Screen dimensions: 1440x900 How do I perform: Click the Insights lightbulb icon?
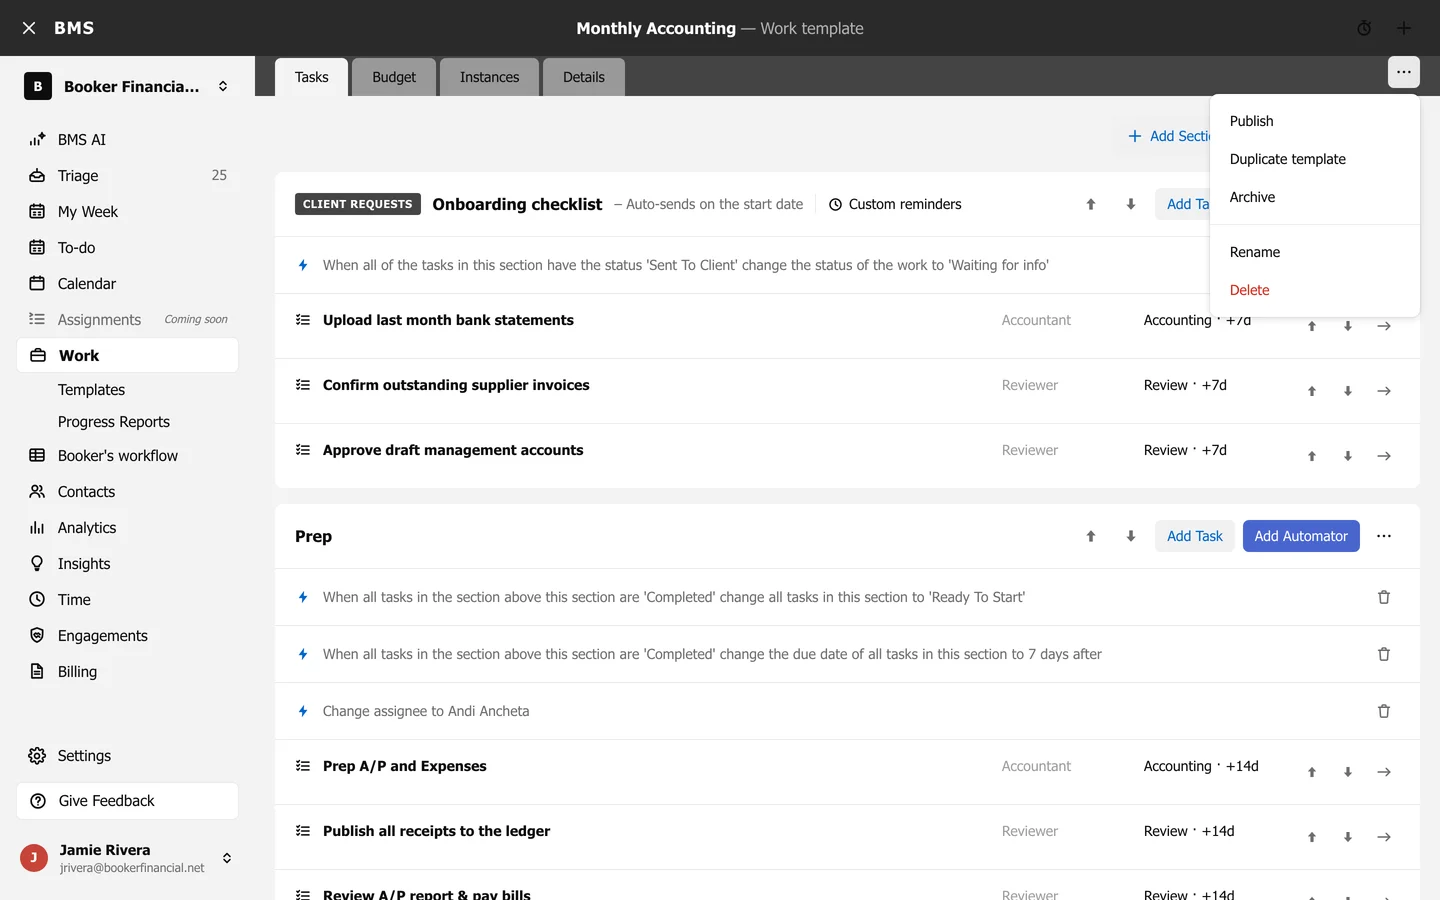[x=37, y=563]
